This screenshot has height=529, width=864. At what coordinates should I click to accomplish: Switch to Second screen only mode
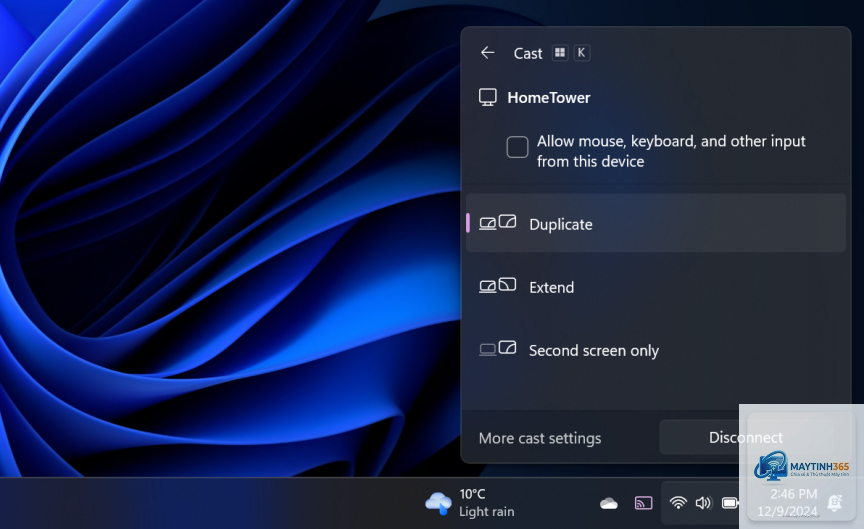pyautogui.click(x=656, y=350)
